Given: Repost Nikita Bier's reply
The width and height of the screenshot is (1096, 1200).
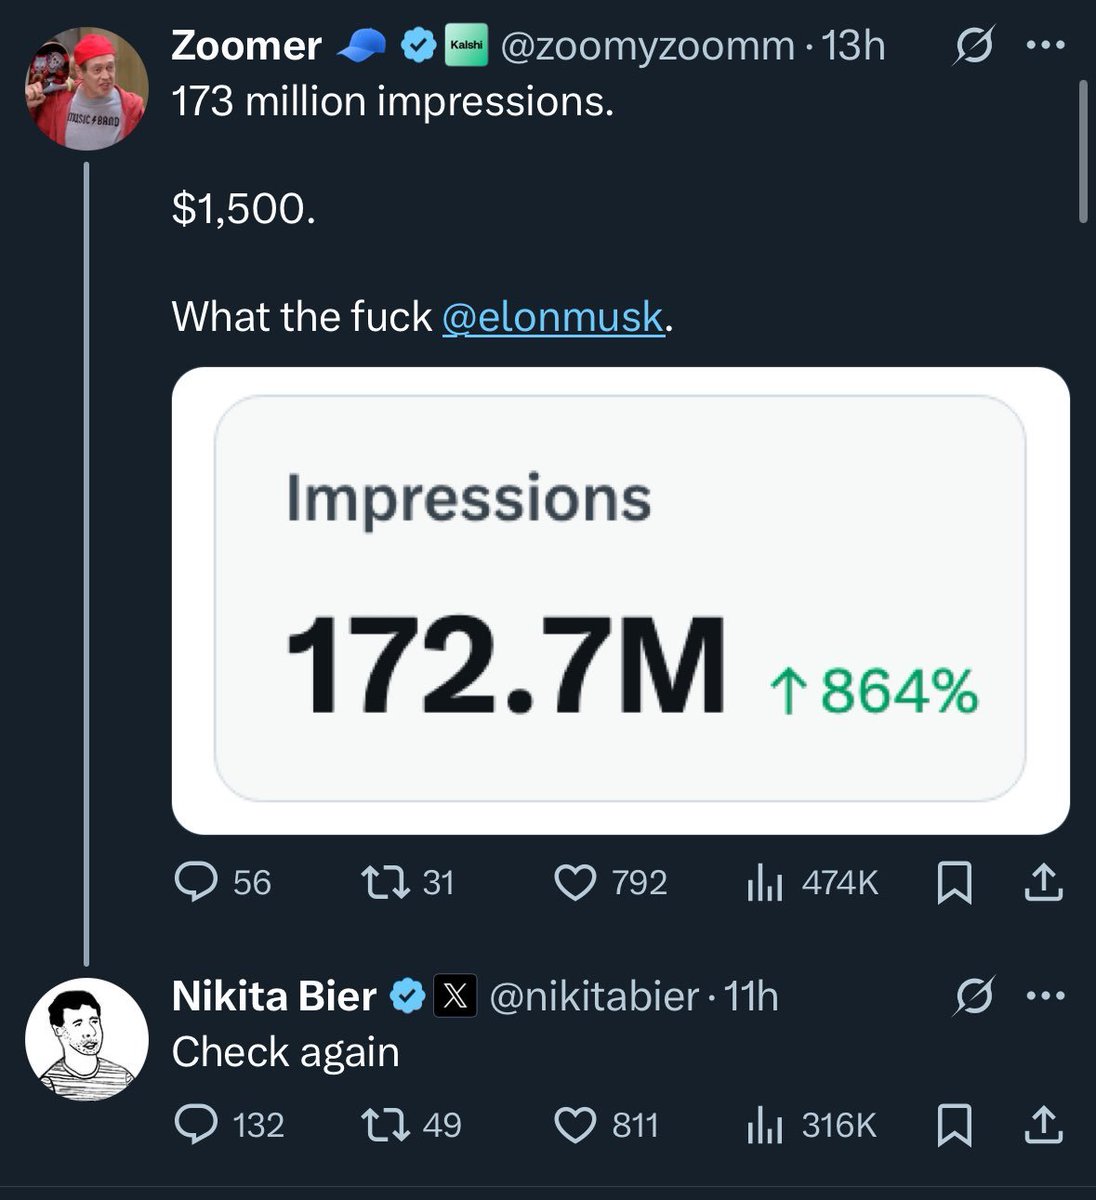Looking at the screenshot, I should [379, 1125].
